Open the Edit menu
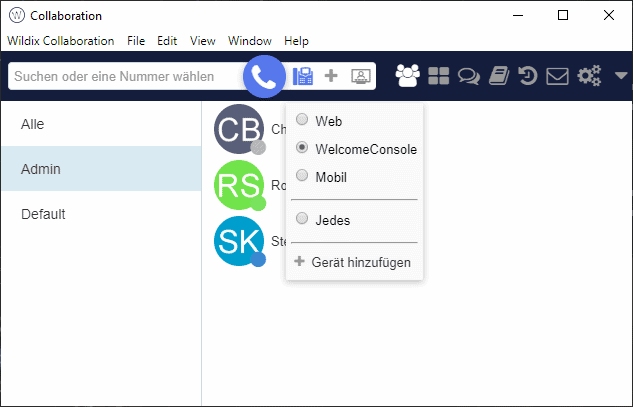Image resolution: width=633 pixels, height=407 pixels. (x=167, y=41)
